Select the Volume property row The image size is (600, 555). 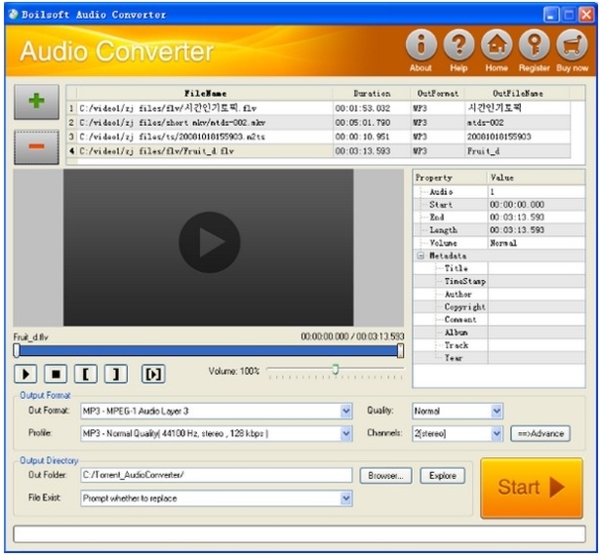tap(499, 243)
